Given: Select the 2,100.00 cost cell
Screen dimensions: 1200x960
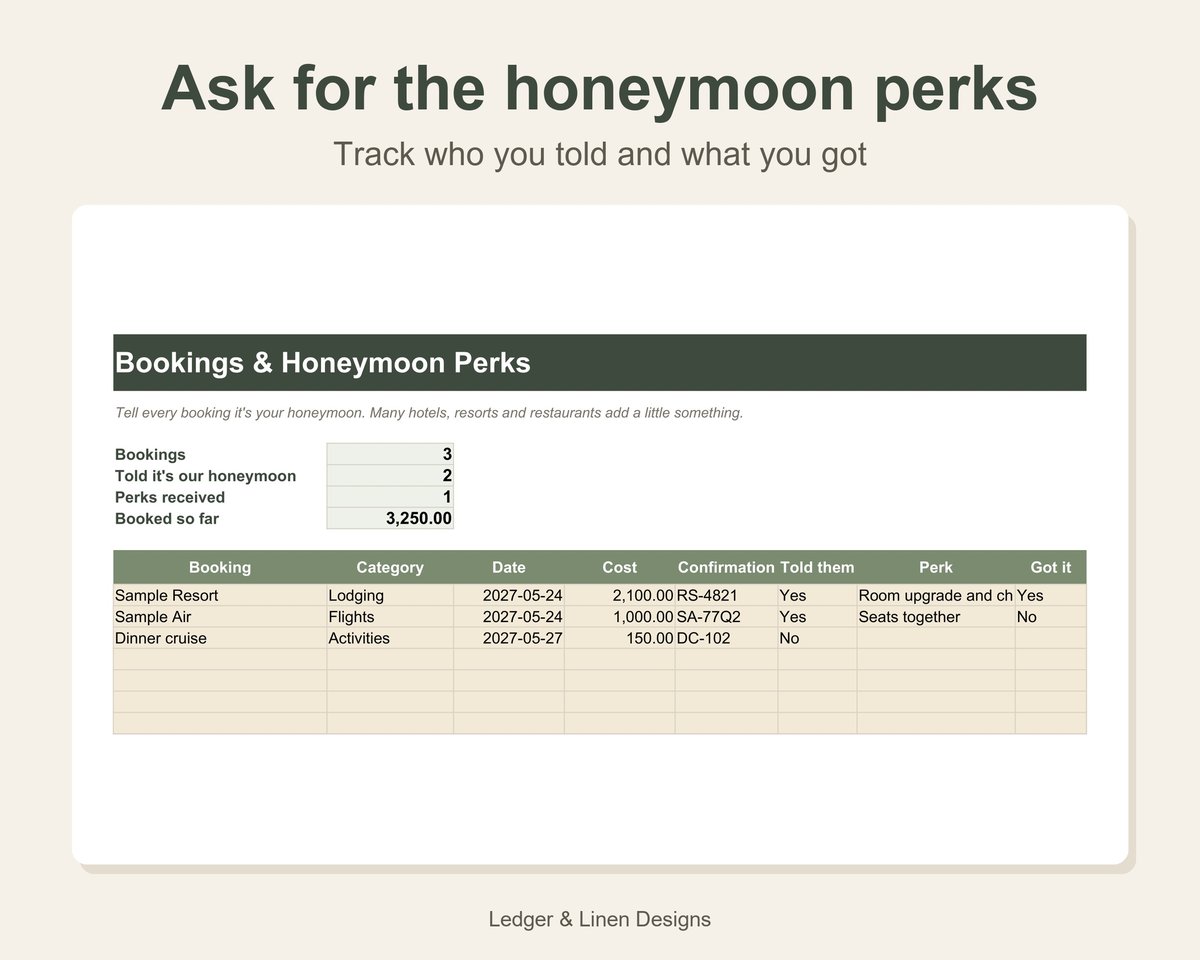Looking at the screenshot, I should tap(620, 595).
